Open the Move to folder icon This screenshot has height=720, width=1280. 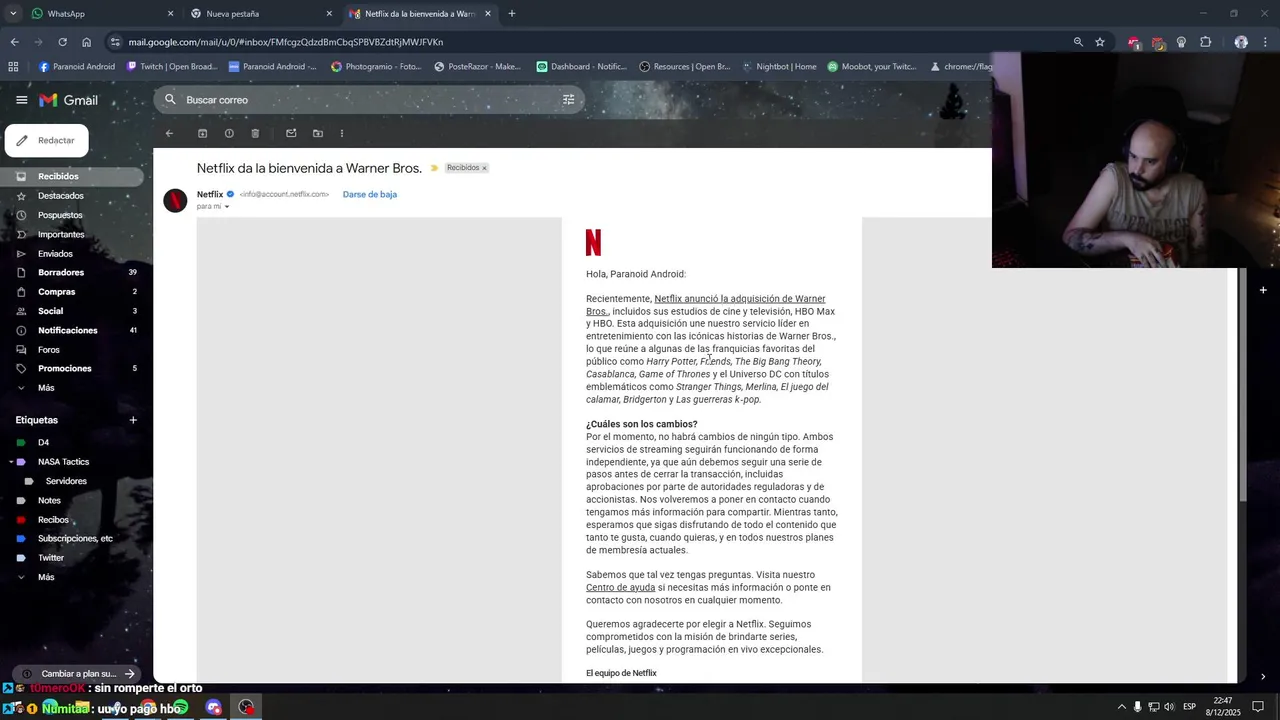tap(318, 133)
